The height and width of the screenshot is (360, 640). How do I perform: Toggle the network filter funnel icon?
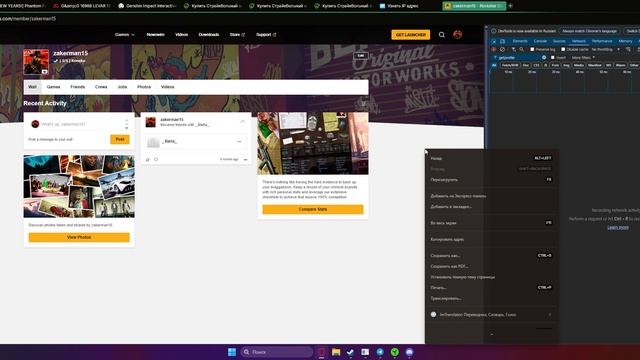[x=513, y=49]
